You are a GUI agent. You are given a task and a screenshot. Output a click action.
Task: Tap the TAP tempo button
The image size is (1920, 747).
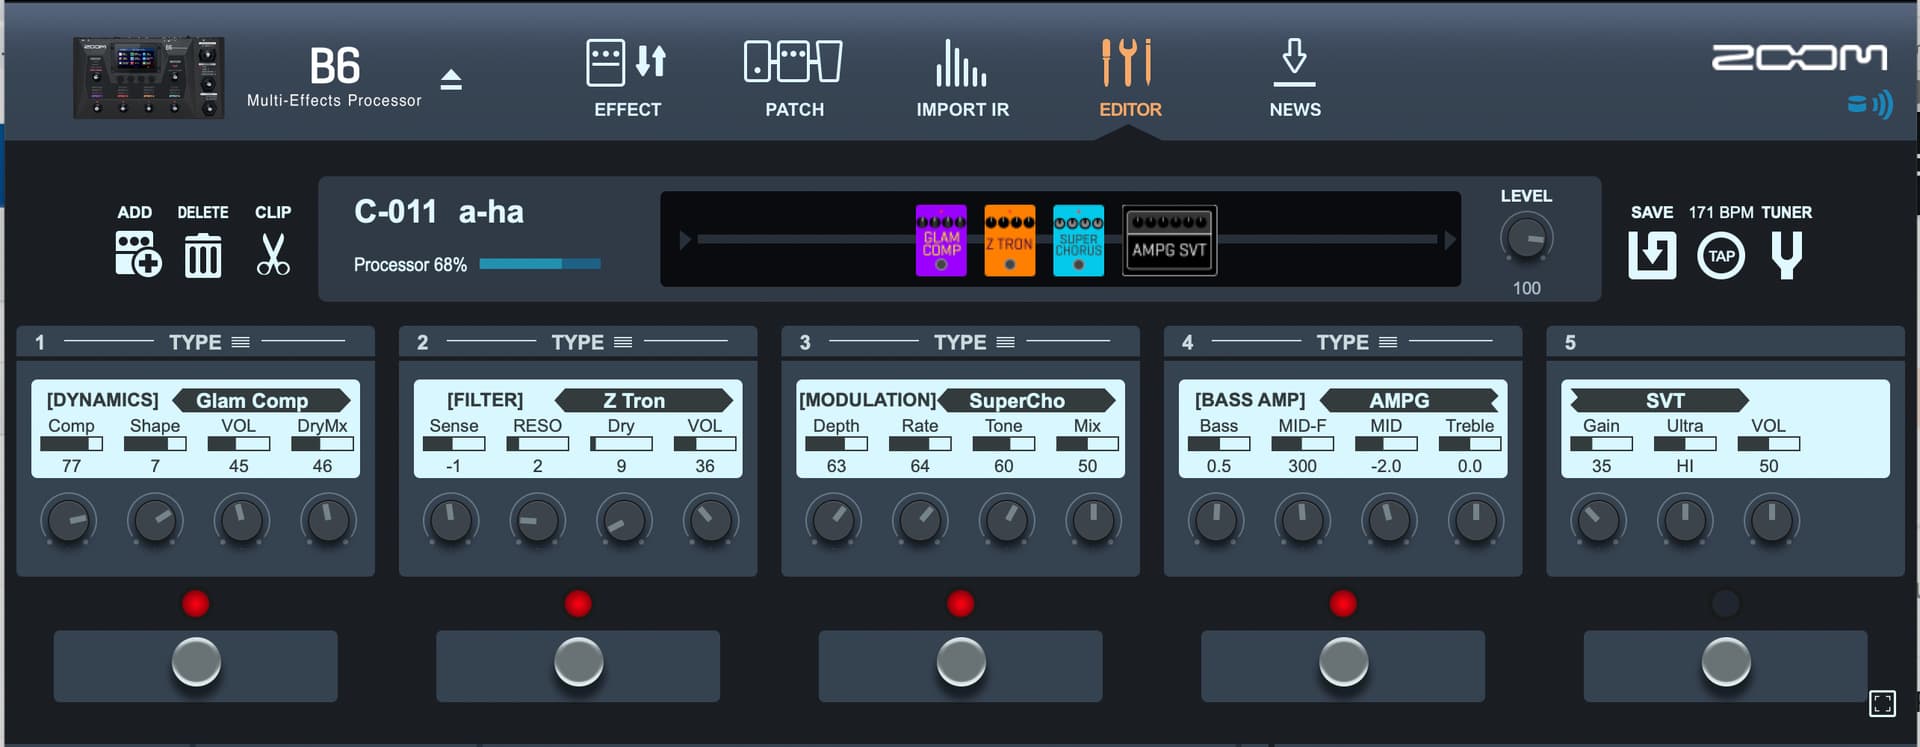1721,256
